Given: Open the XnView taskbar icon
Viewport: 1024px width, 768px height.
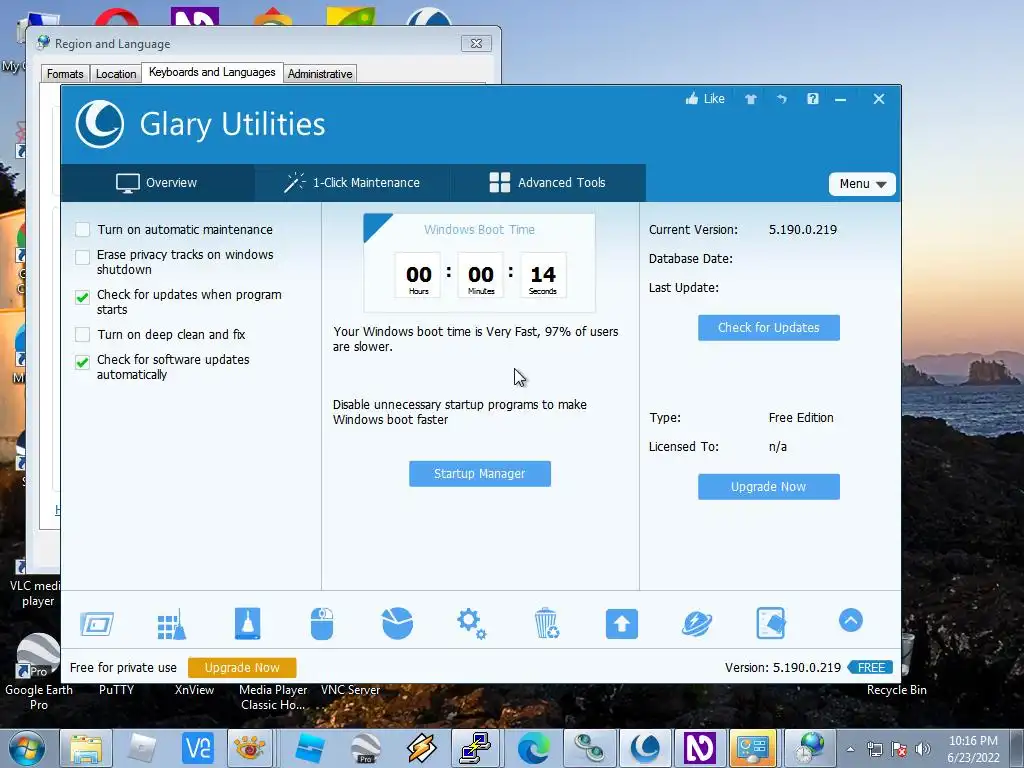Looking at the screenshot, I should point(250,748).
